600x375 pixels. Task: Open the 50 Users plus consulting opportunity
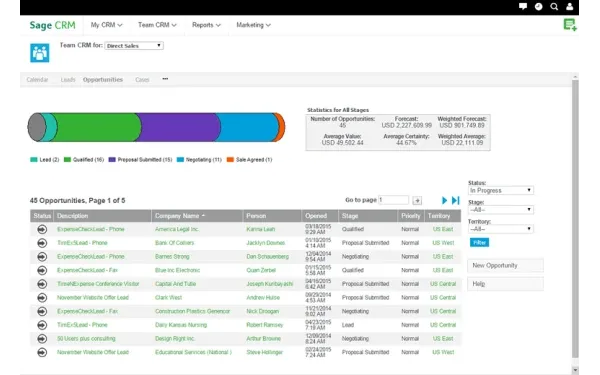[86, 339]
